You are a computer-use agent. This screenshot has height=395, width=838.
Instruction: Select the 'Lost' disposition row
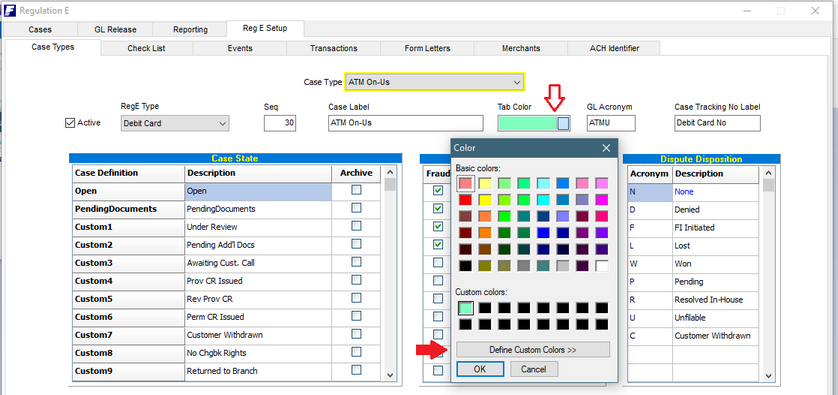tap(693, 246)
